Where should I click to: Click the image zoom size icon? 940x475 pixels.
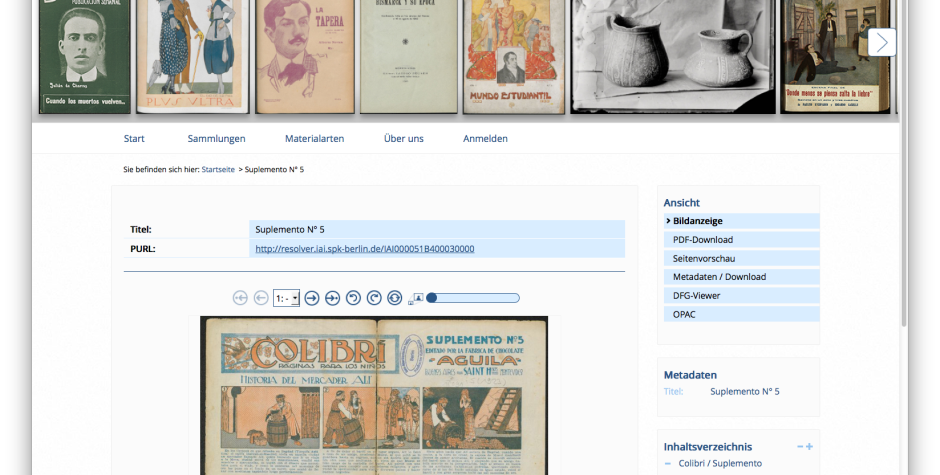coord(416,299)
